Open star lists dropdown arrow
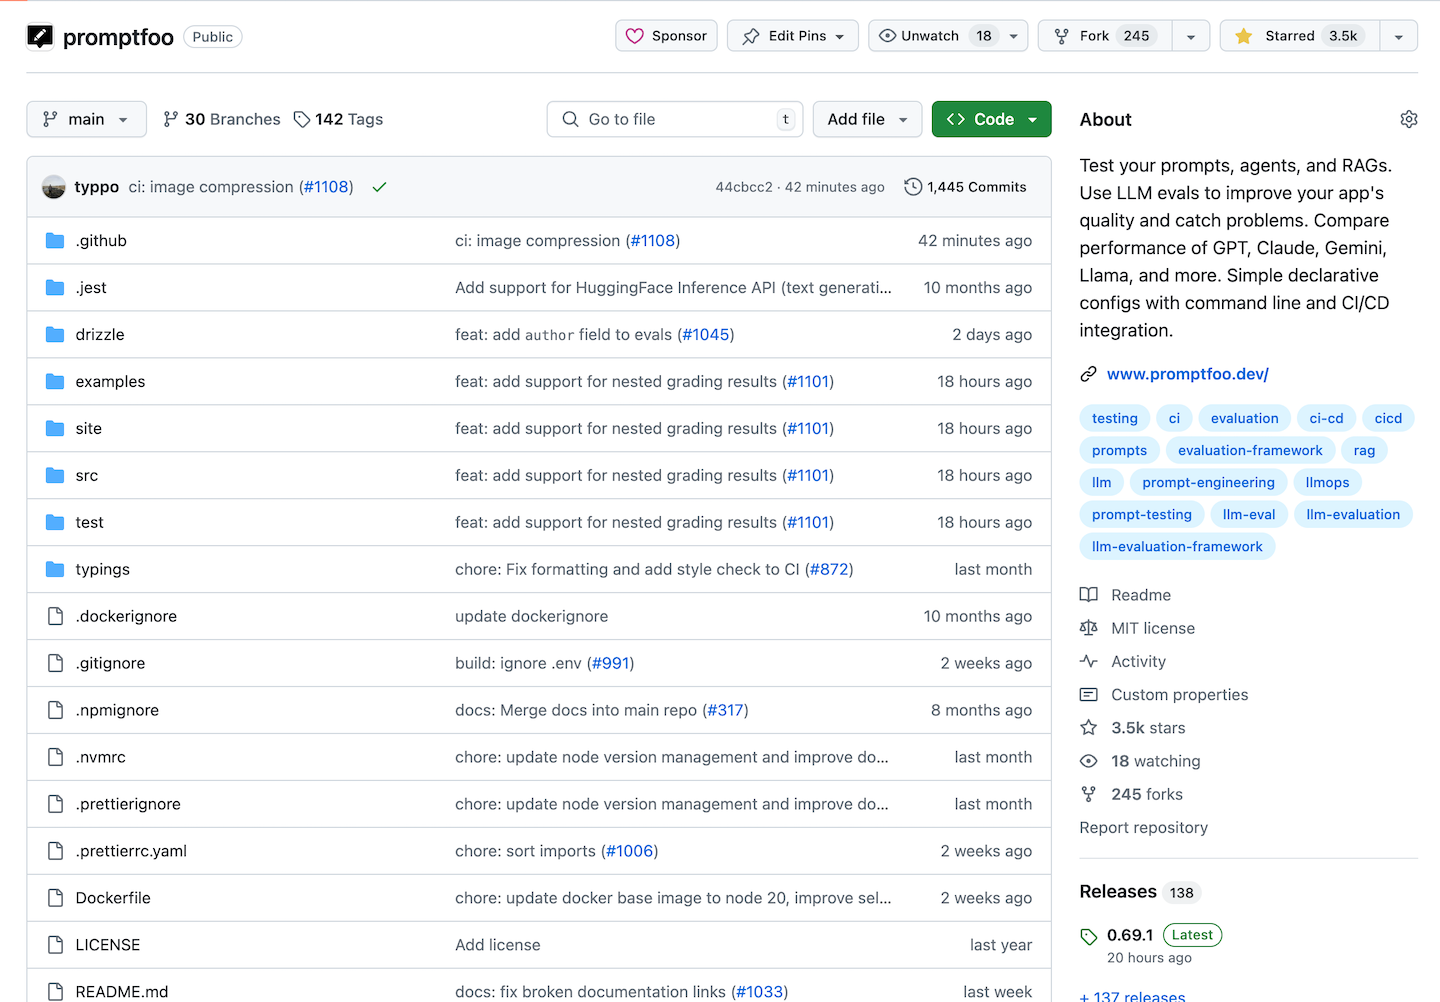 click(x=1398, y=36)
